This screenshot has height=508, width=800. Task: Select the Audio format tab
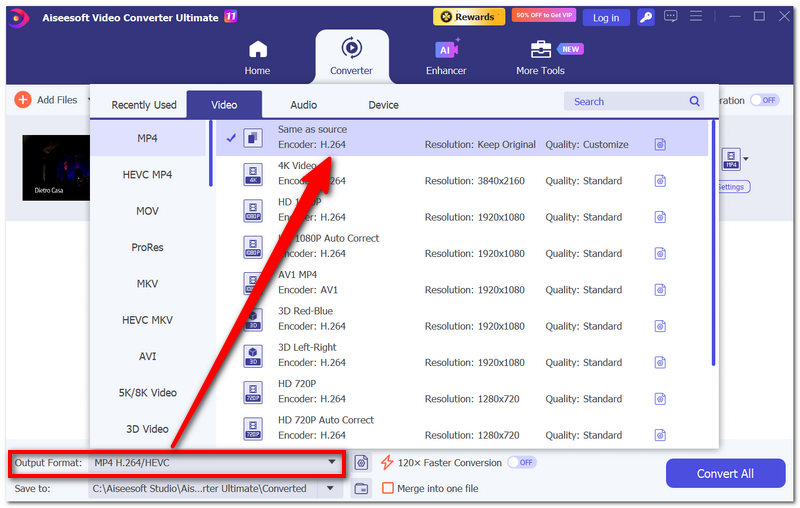[x=304, y=105]
